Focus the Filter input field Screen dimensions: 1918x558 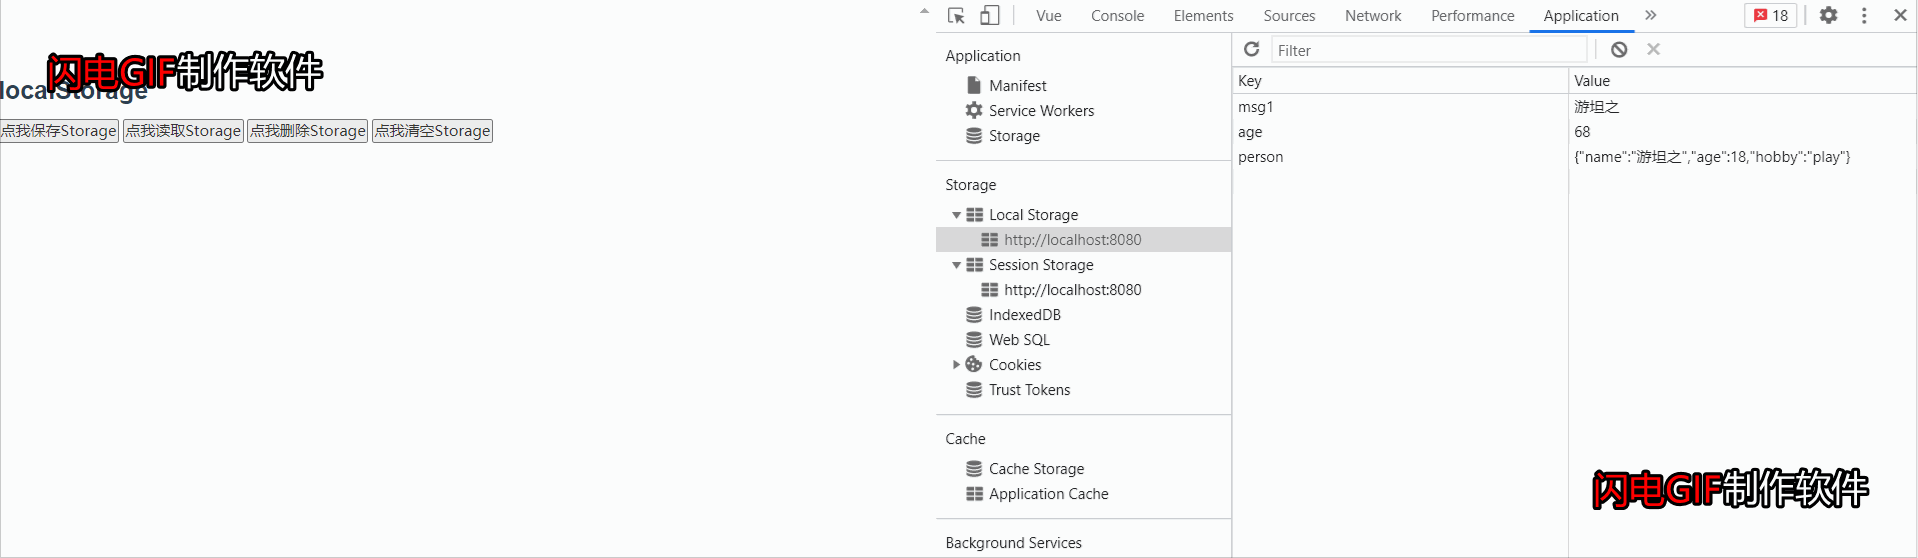[x=1429, y=50]
